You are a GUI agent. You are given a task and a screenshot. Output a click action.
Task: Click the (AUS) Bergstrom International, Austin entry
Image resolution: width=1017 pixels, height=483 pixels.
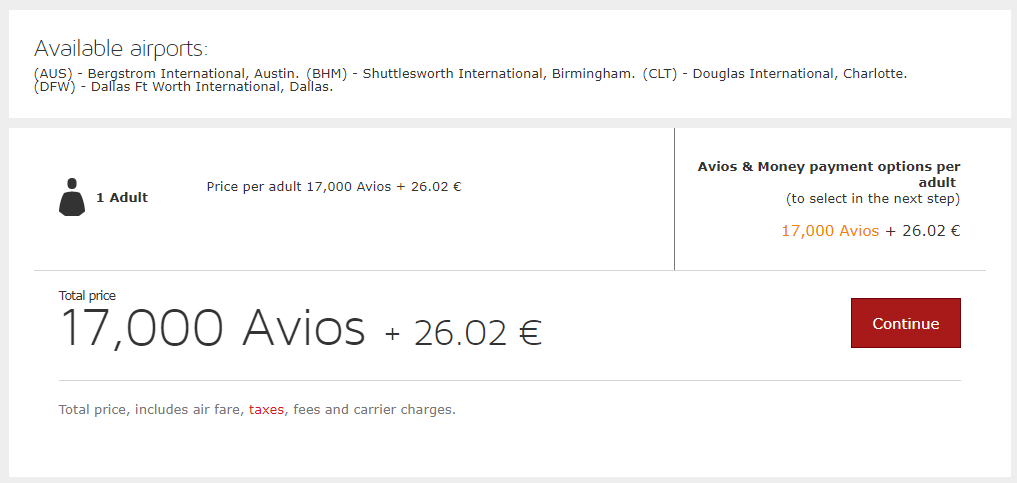[166, 73]
